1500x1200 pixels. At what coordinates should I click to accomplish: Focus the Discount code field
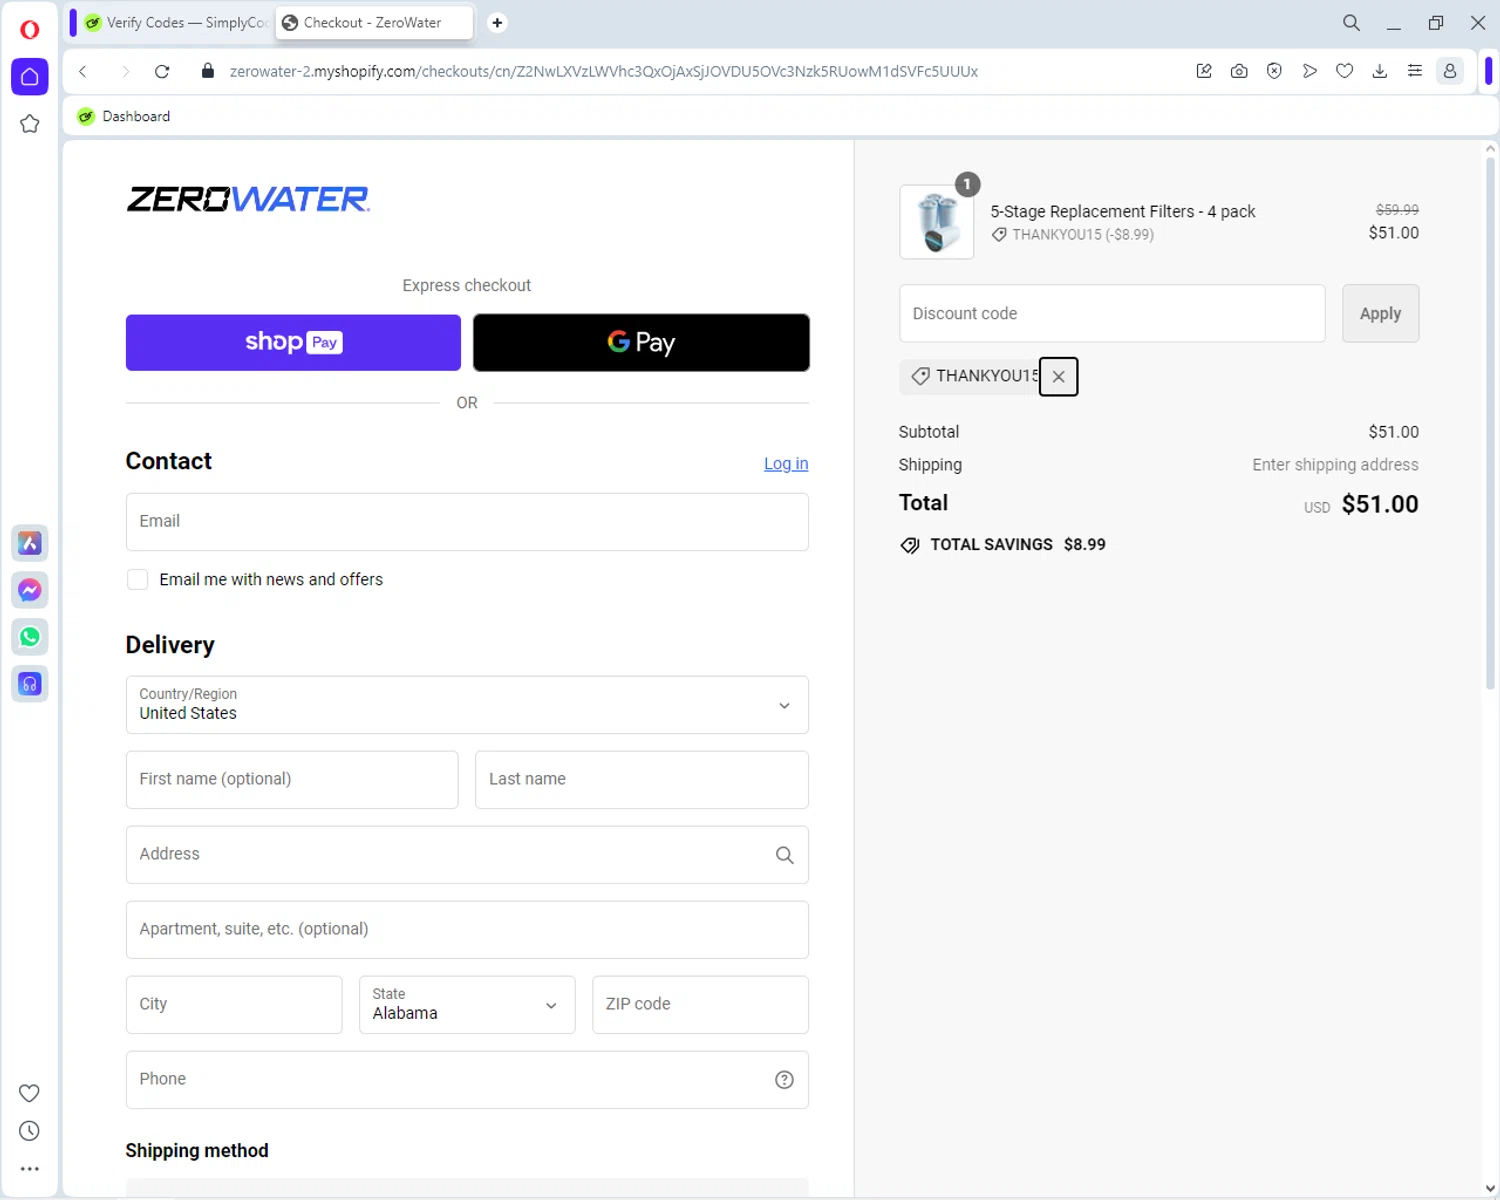[x=1112, y=314]
